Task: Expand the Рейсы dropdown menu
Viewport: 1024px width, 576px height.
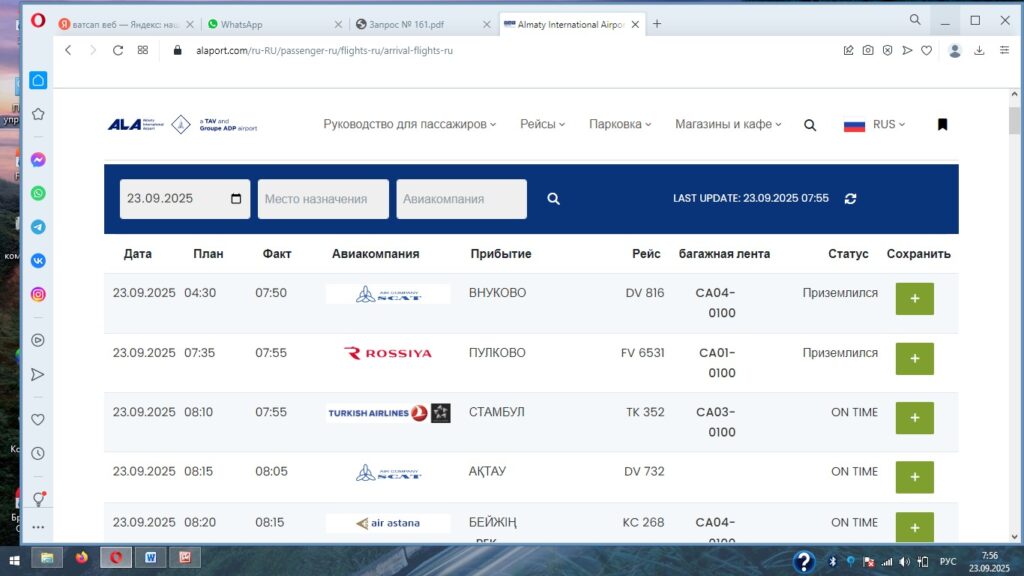Action: click(542, 125)
